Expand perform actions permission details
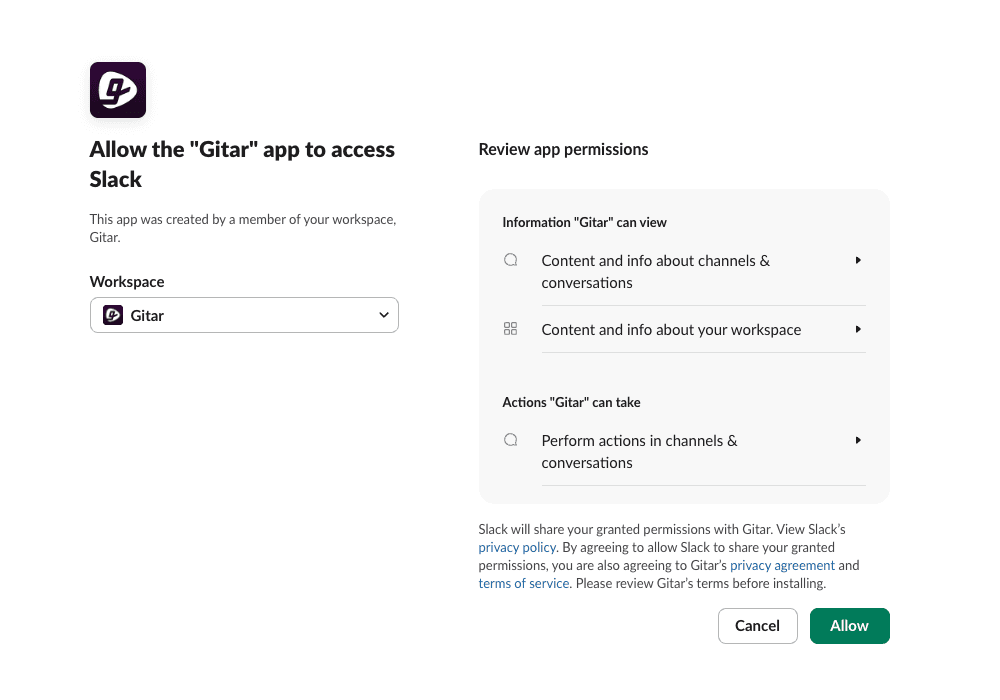 click(858, 439)
